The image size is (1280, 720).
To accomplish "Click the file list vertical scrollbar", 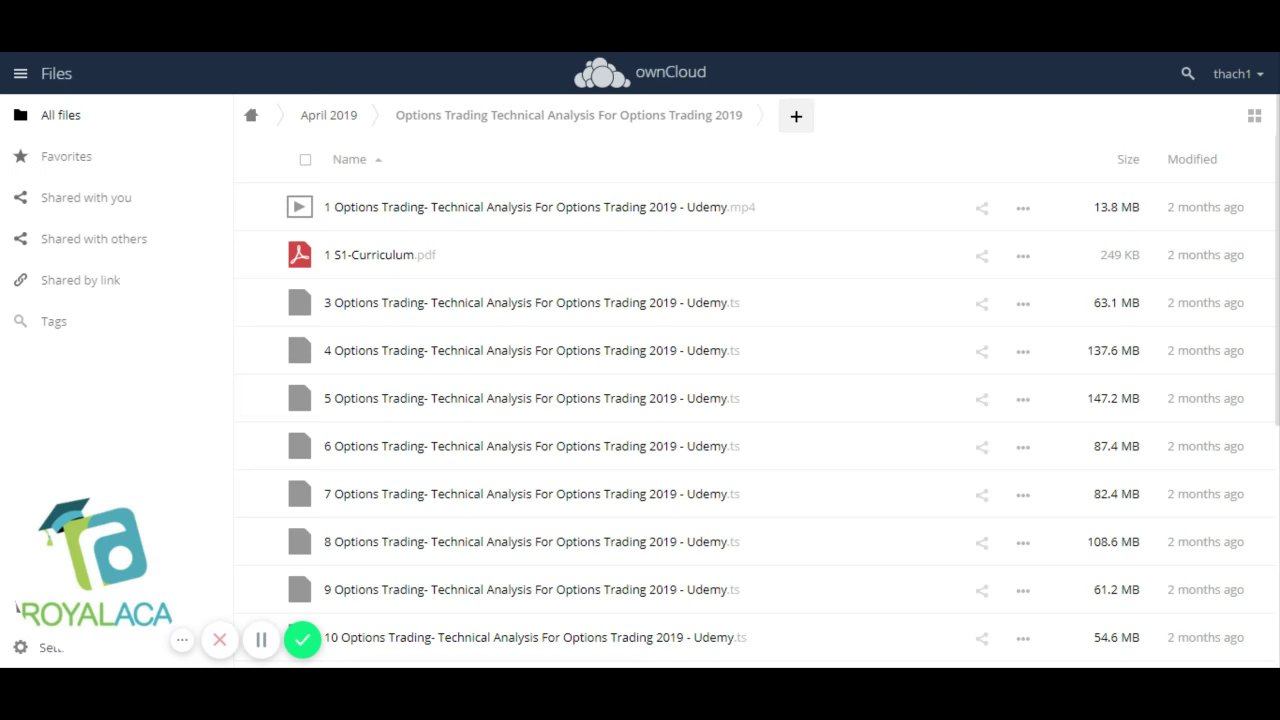I will [x=1277, y=260].
